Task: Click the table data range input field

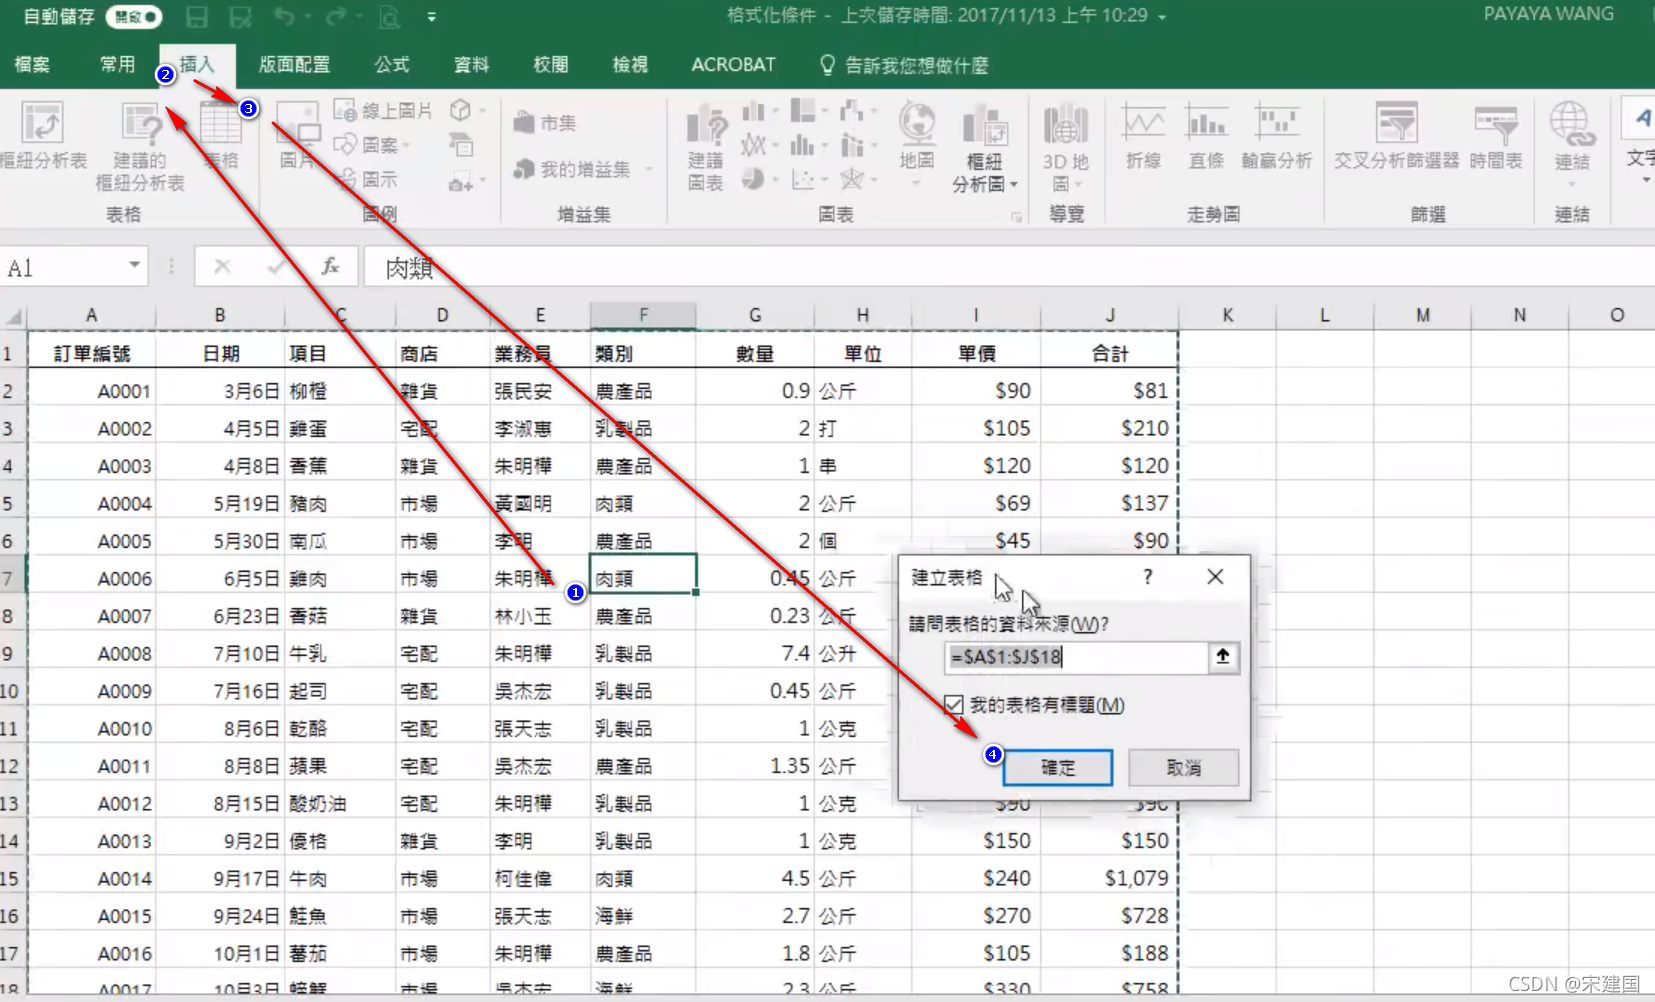Action: 1076,657
